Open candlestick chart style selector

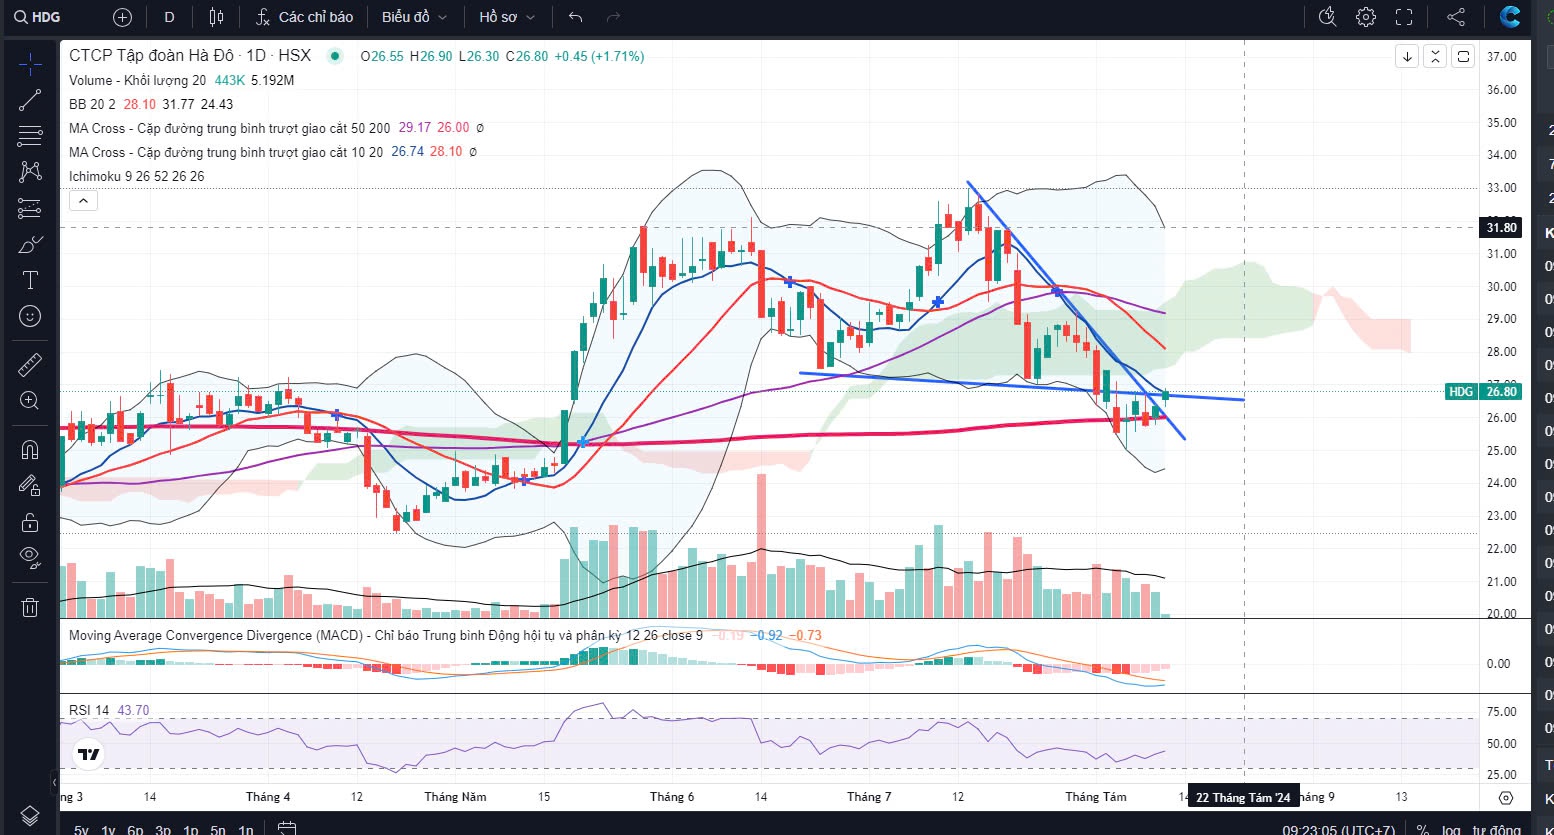coord(216,17)
